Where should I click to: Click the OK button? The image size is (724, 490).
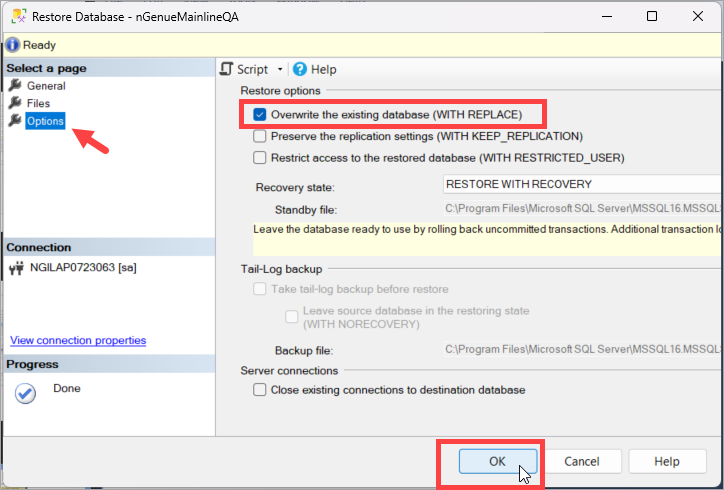pyautogui.click(x=498, y=461)
